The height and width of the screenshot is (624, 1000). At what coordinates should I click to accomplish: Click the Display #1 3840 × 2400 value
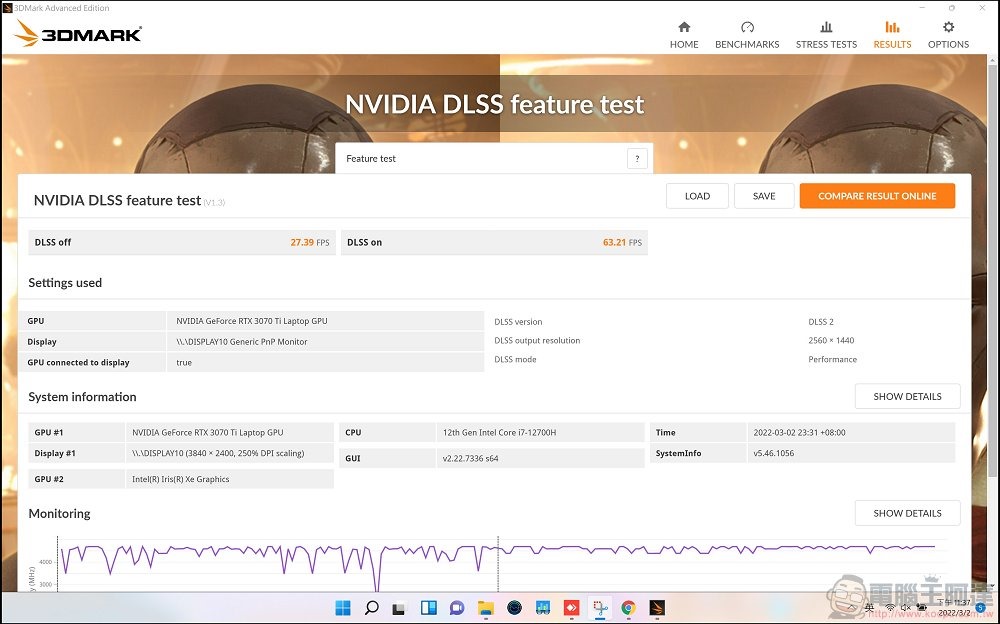pos(218,453)
